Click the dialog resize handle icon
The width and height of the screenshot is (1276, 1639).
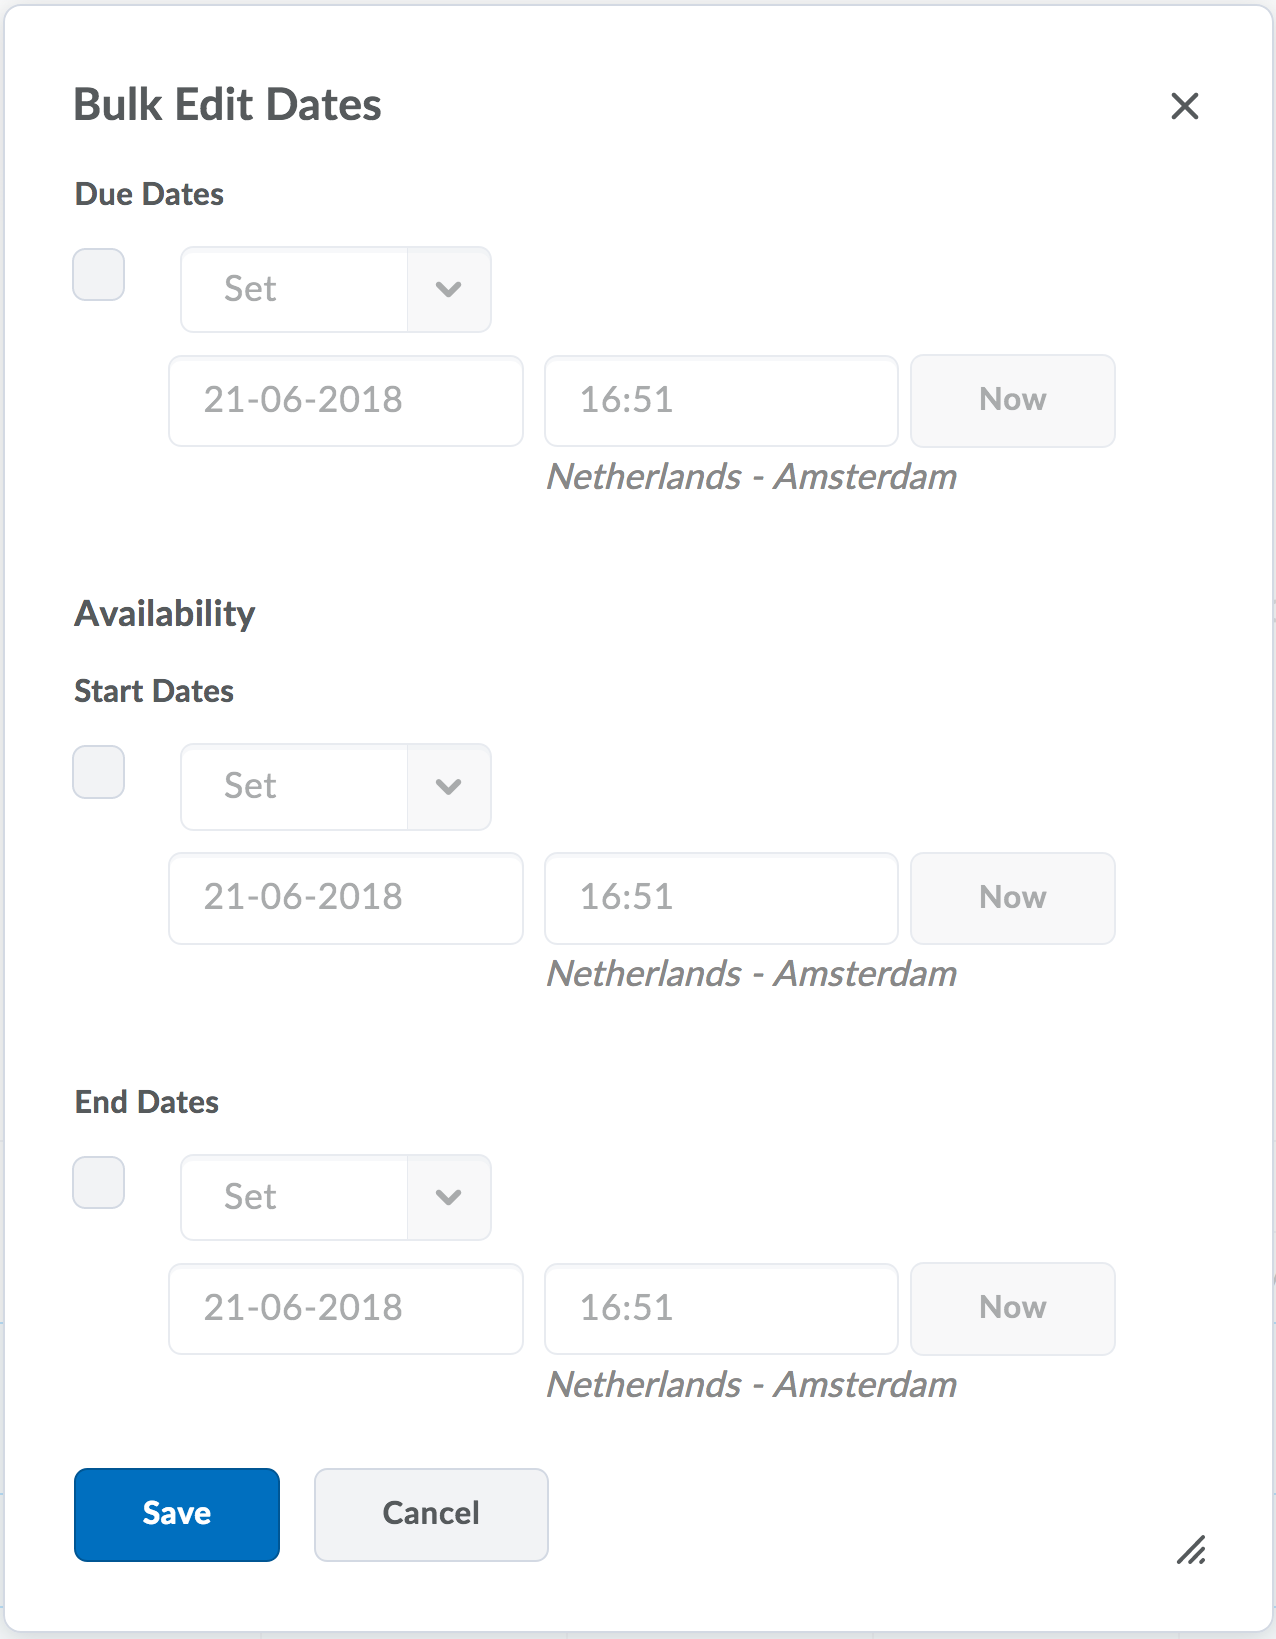1191,1550
